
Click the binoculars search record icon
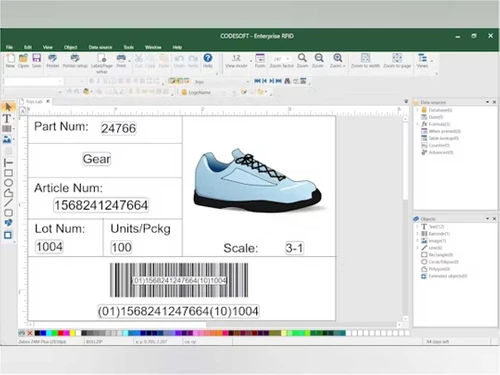click(287, 81)
